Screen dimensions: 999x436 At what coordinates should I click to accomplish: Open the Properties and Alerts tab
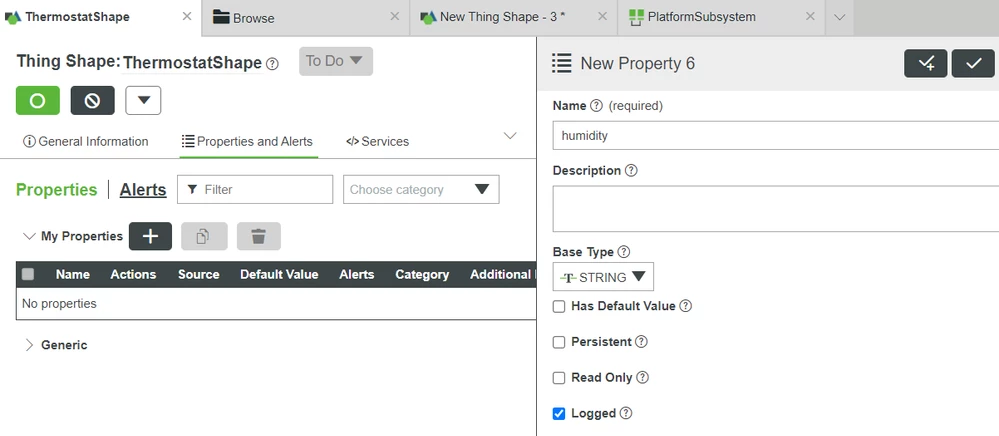click(x=247, y=142)
